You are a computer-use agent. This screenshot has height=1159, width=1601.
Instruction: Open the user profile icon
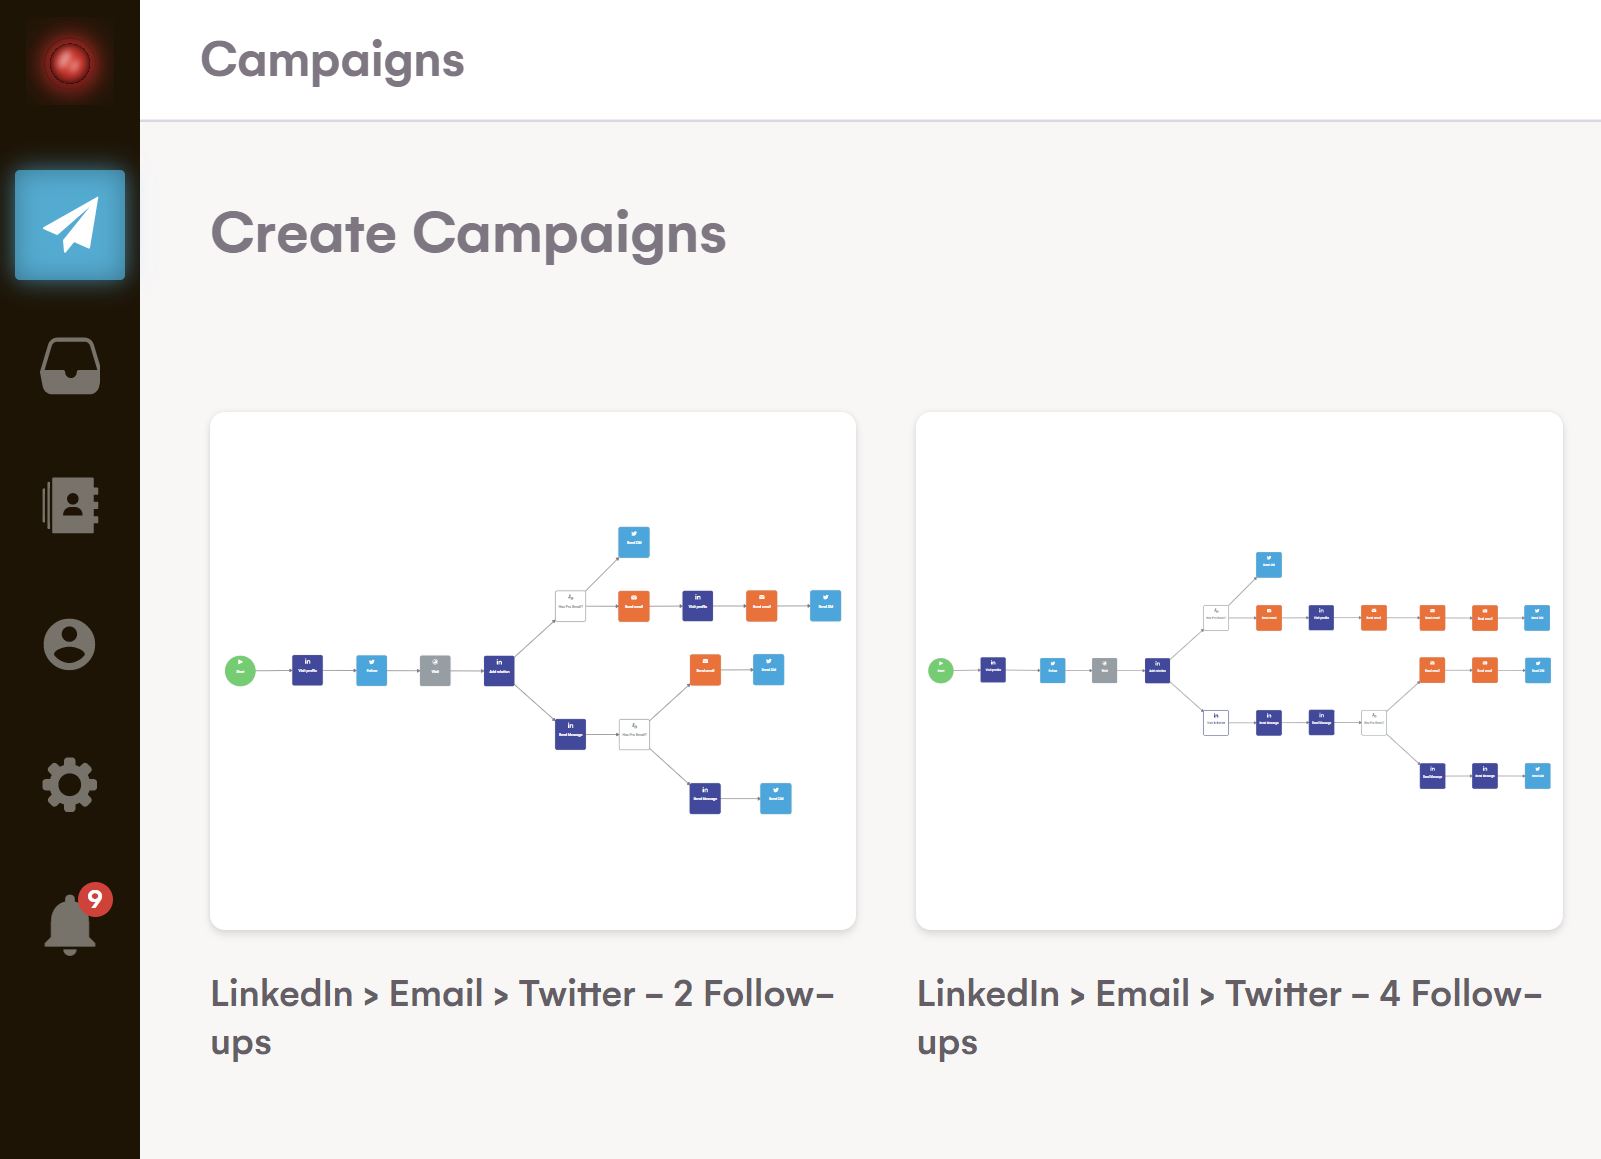pos(70,644)
